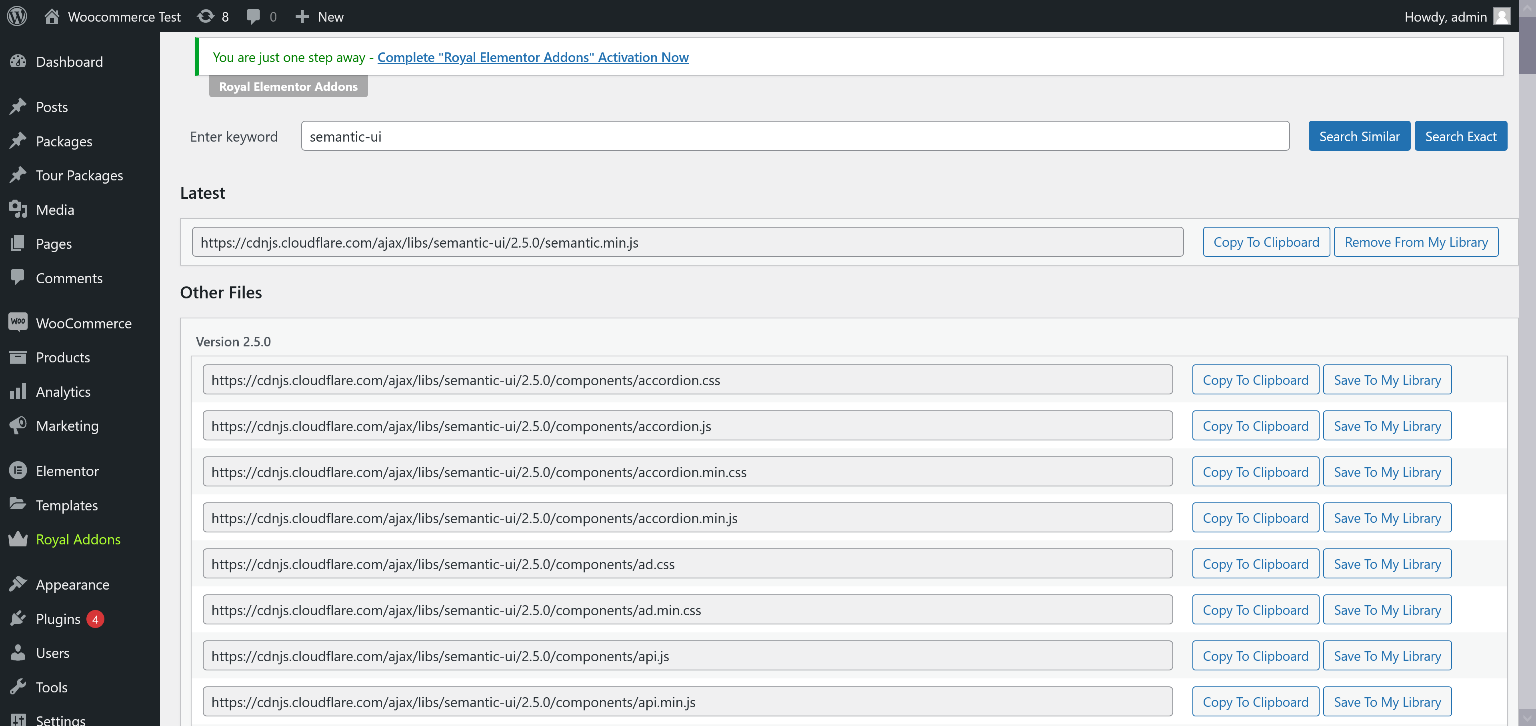Go to WooCommerce menu
This screenshot has height=726, width=1536.
point(80,323)
